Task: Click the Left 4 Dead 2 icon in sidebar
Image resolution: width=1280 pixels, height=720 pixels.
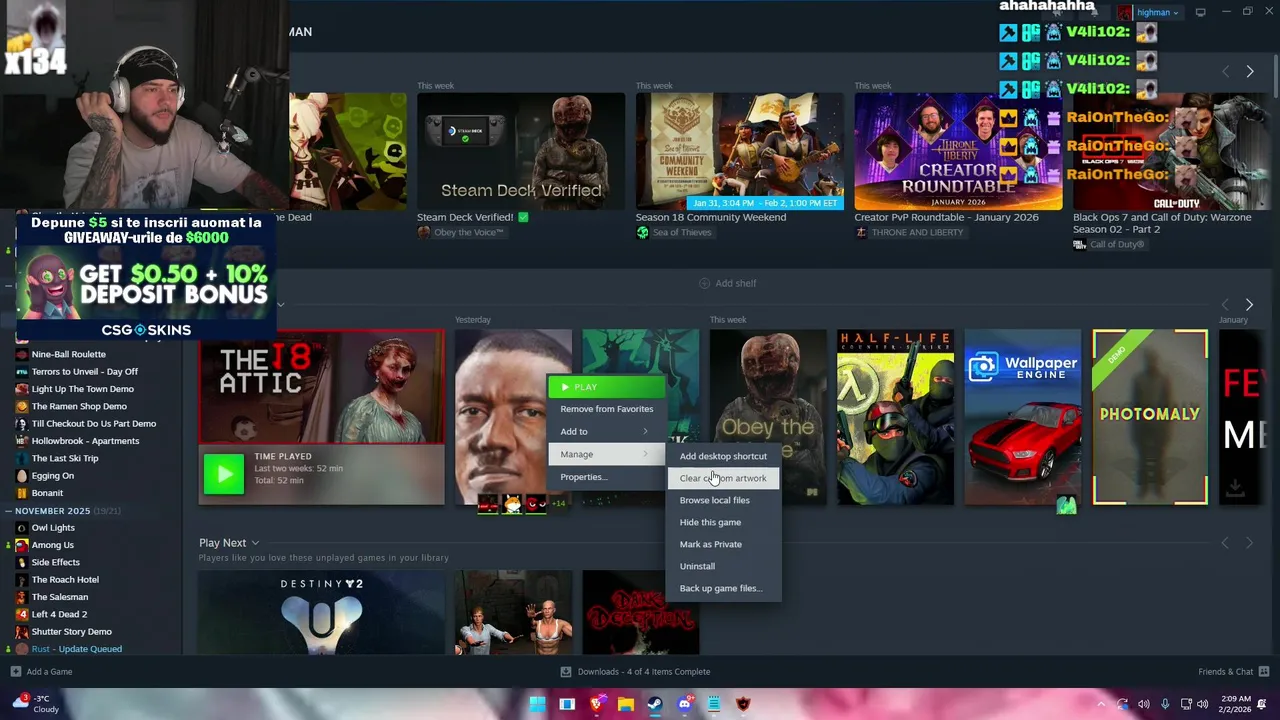Action: point(22,614)
